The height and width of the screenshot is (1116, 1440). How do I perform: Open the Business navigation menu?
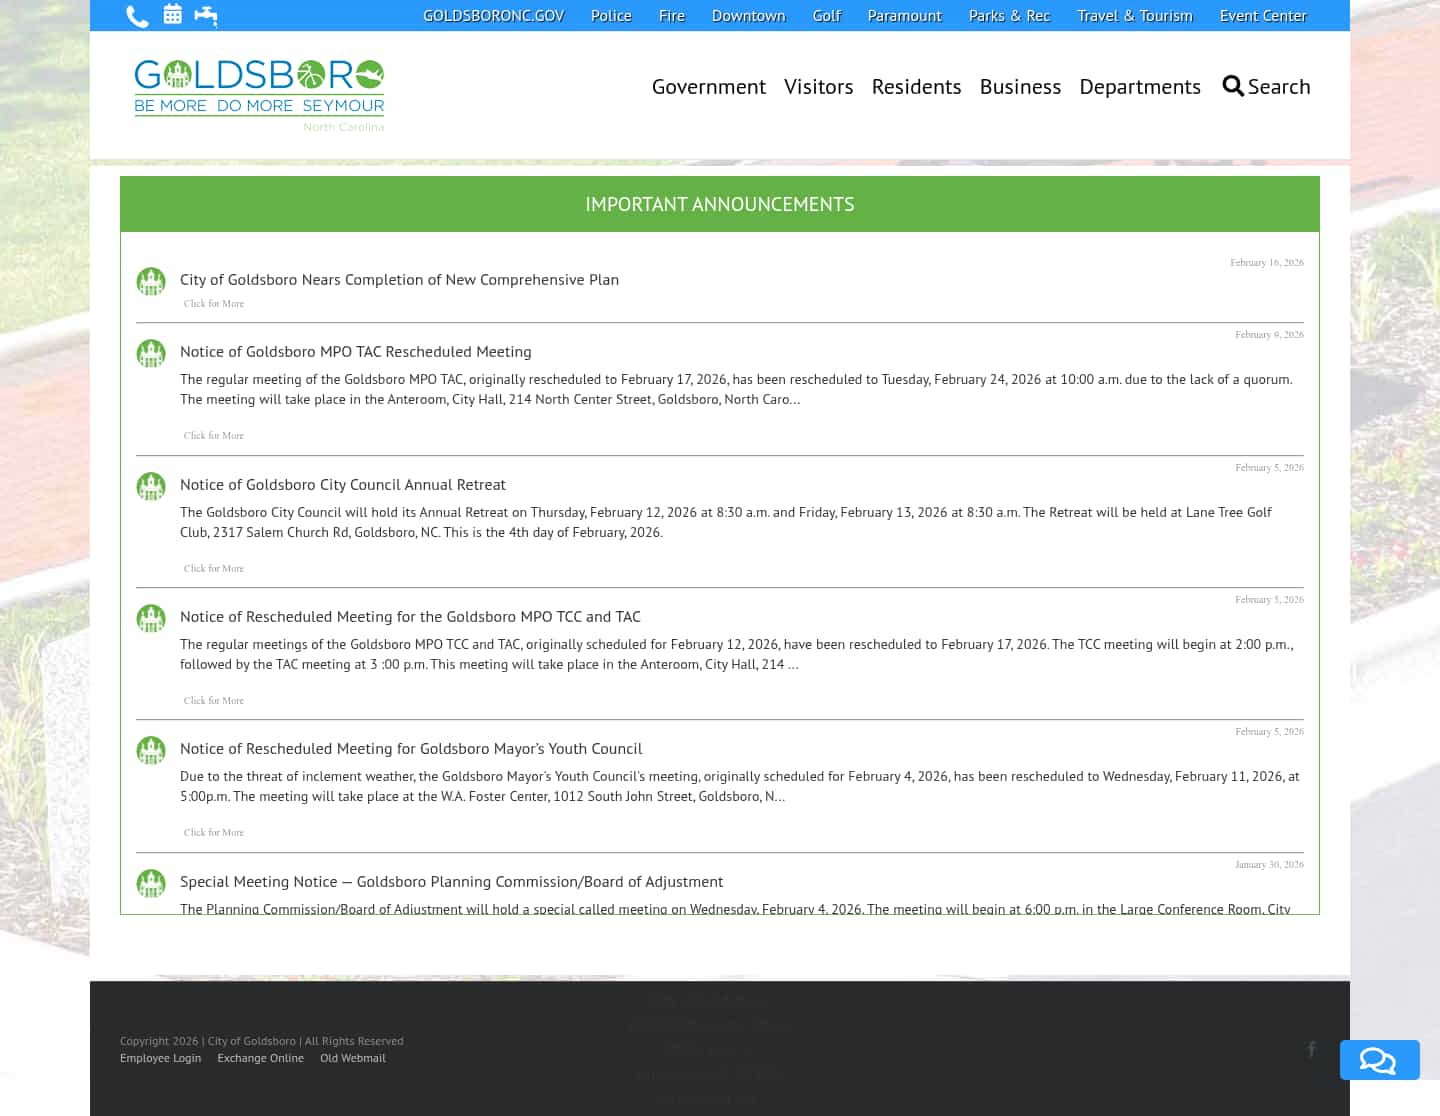(x=1020, y=86)
